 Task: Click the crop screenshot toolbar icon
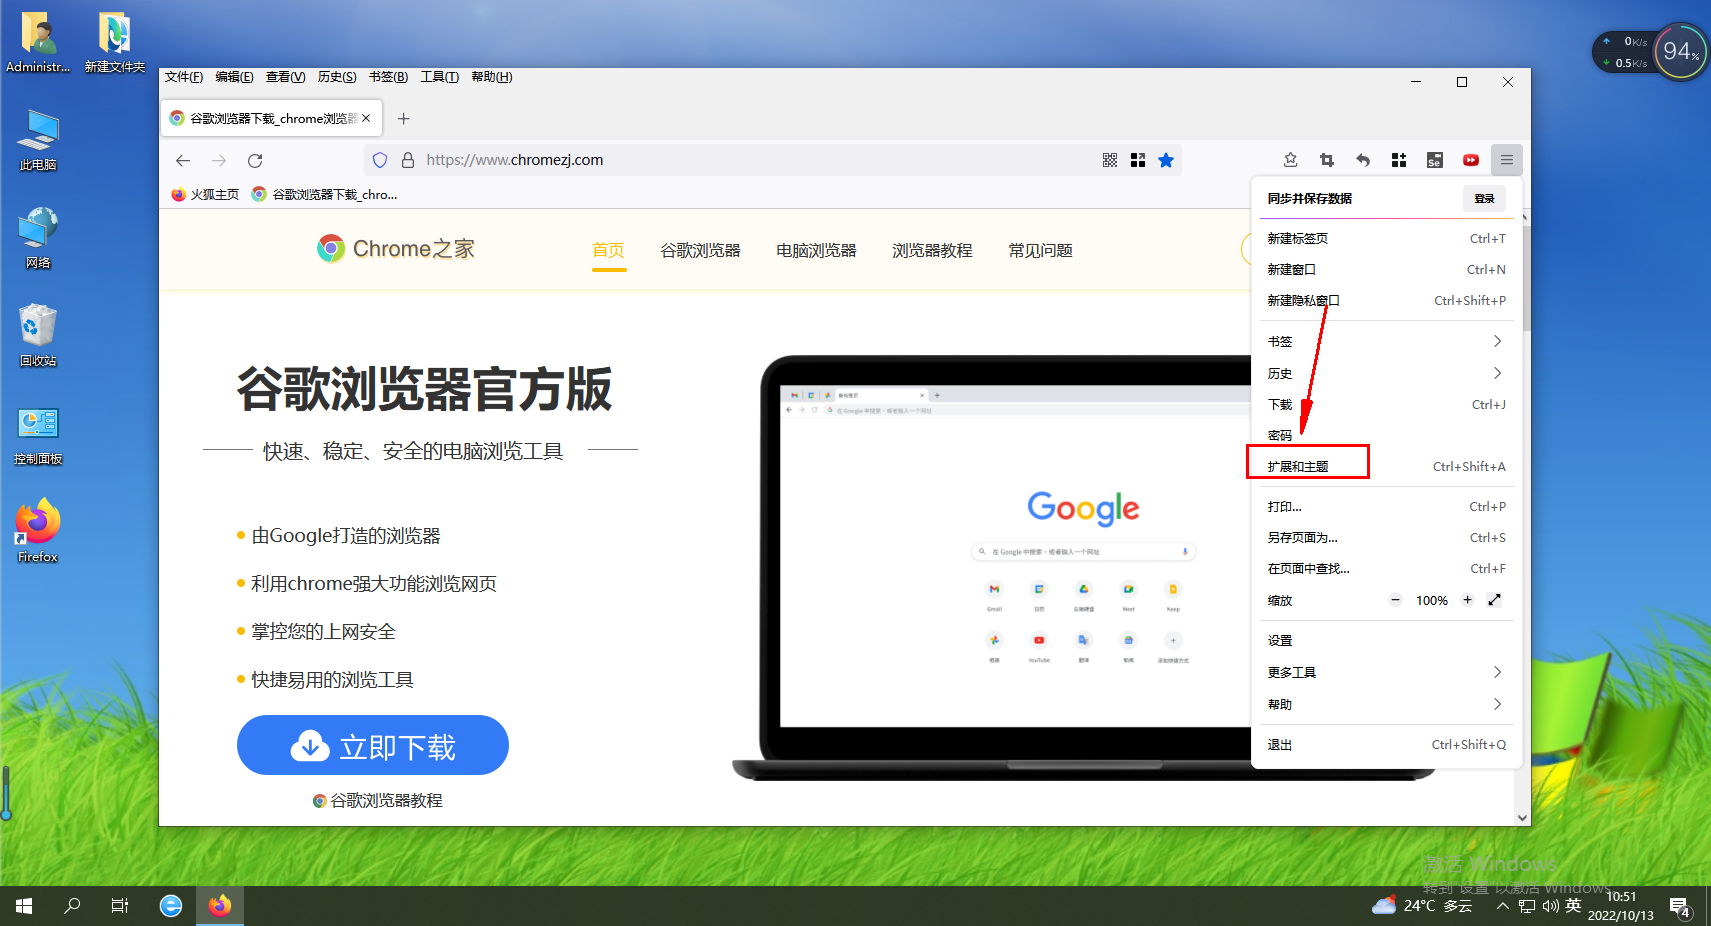click(x=1327, y=160)
